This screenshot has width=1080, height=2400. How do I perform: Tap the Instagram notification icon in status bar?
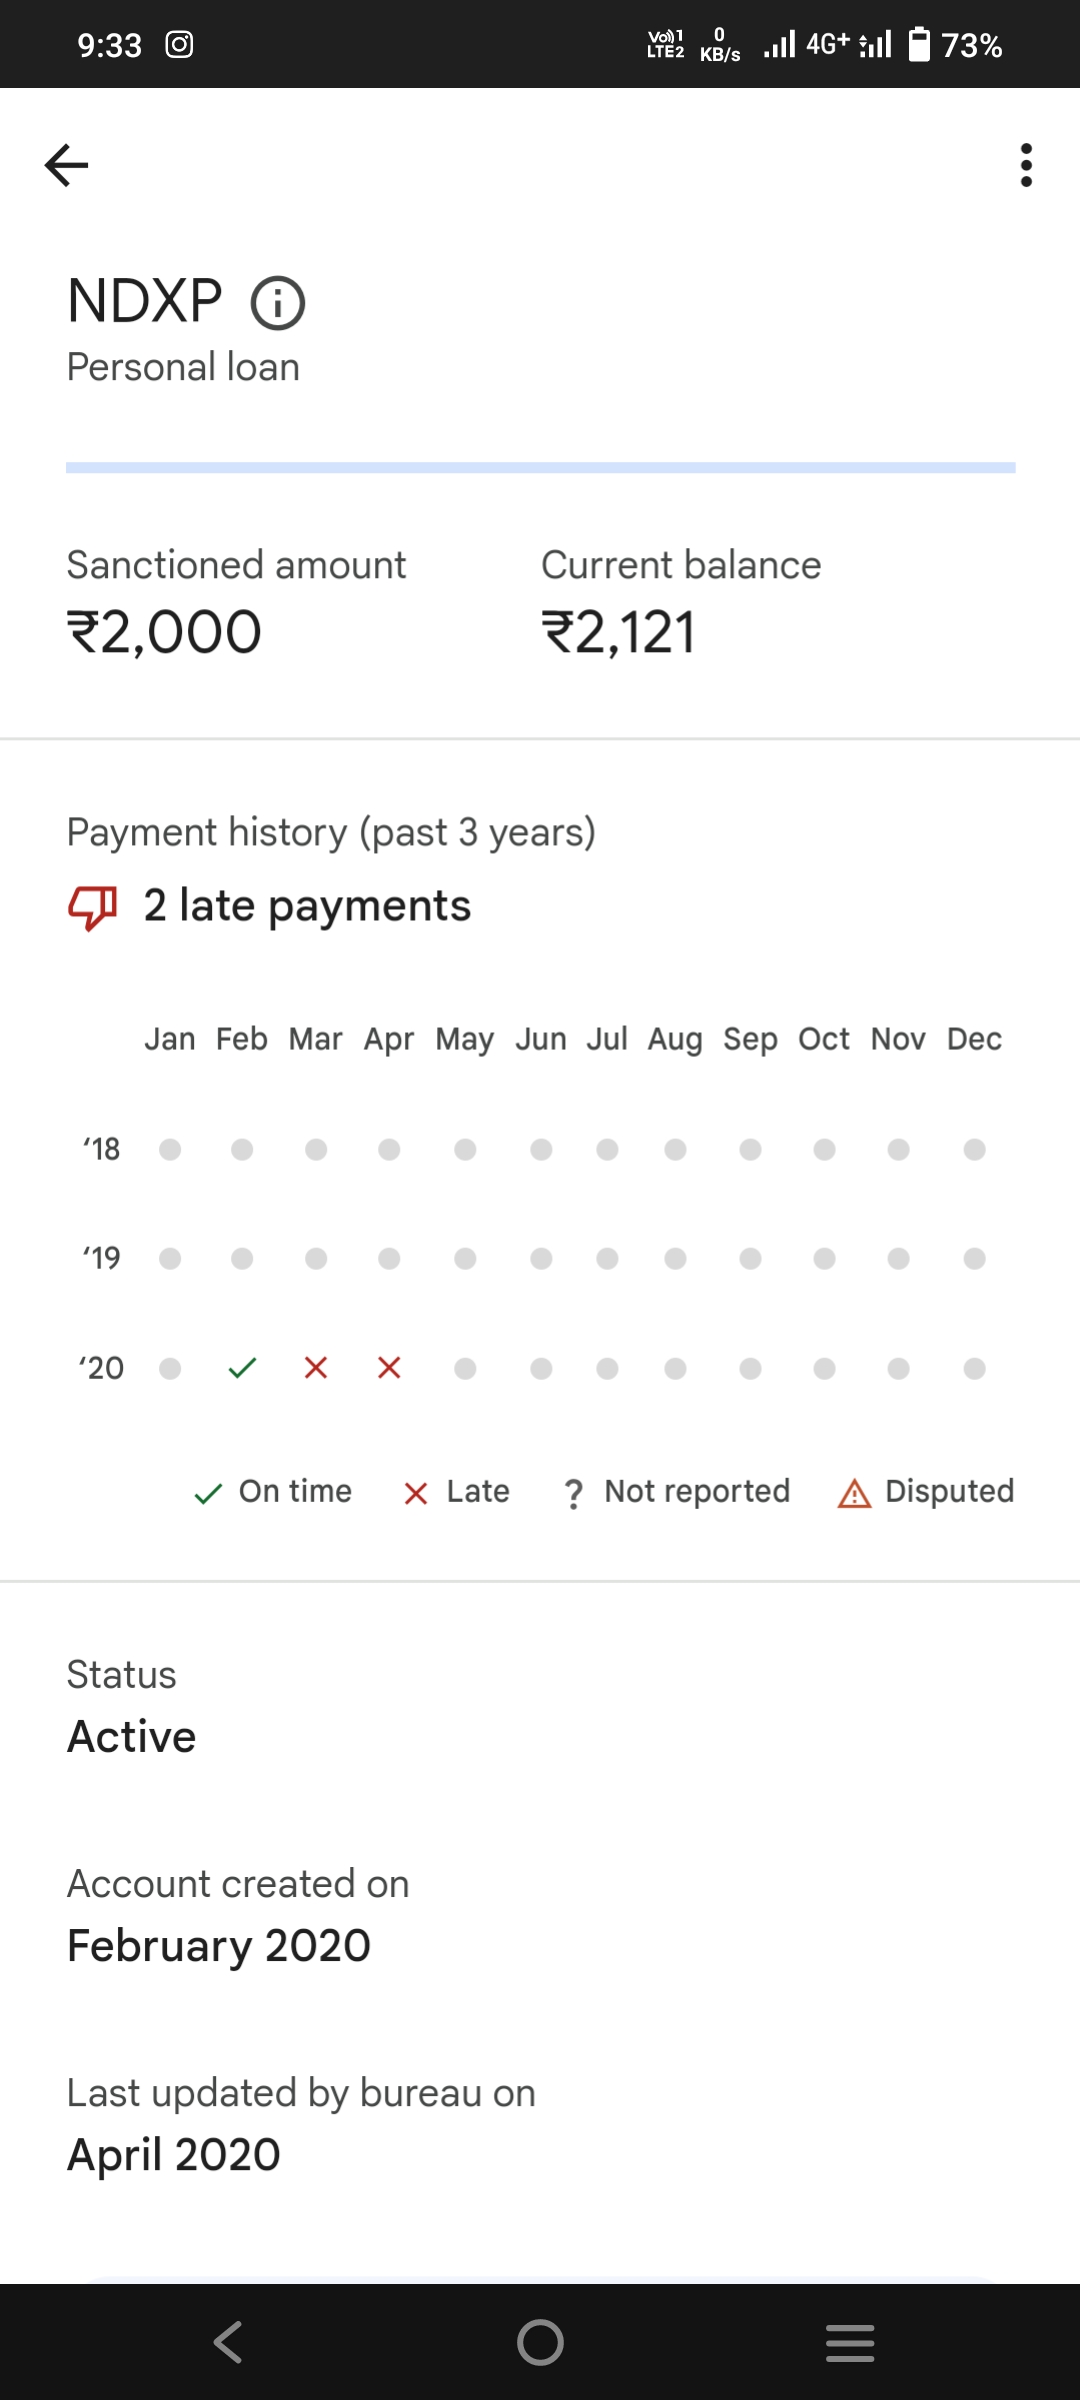(179, 45)
